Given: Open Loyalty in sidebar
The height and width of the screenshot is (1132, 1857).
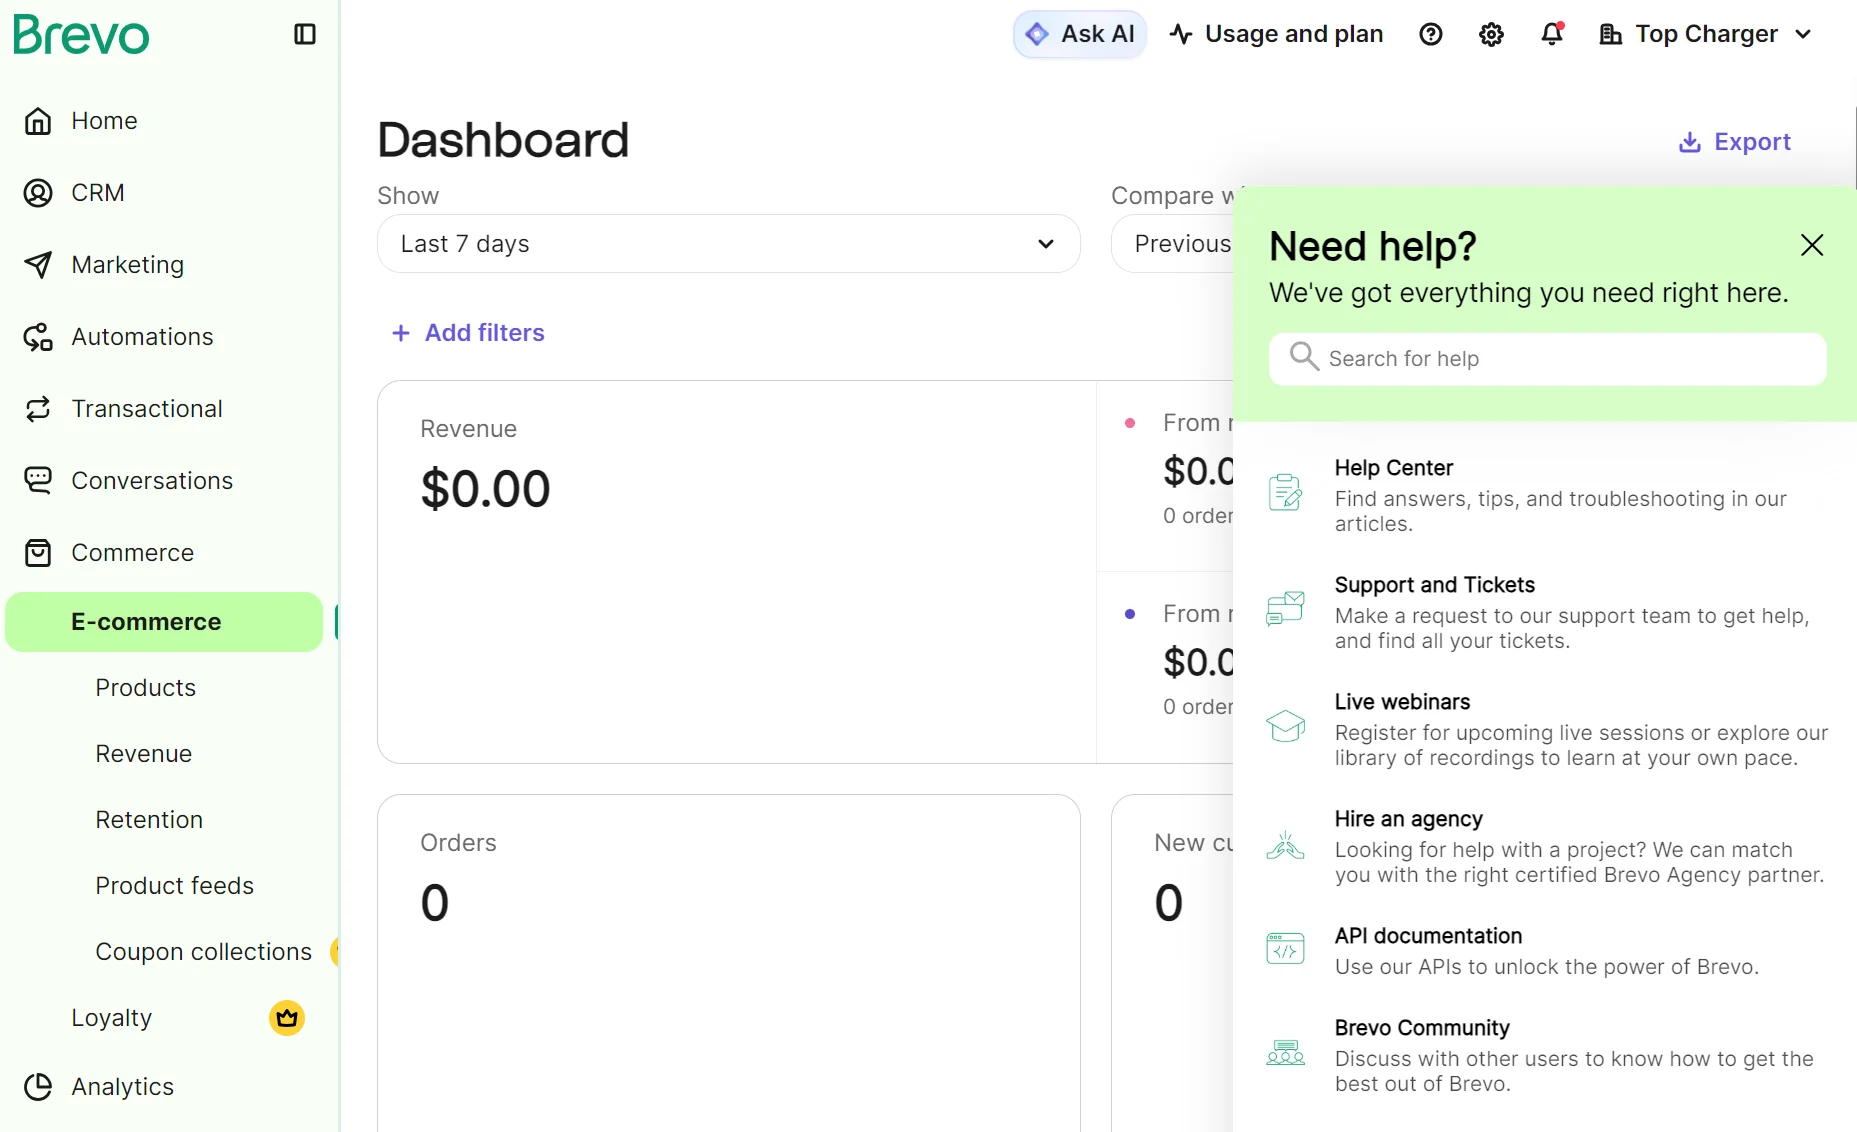Looking at the screenshot, I should pyautogui.click(x=112, y=1018).
